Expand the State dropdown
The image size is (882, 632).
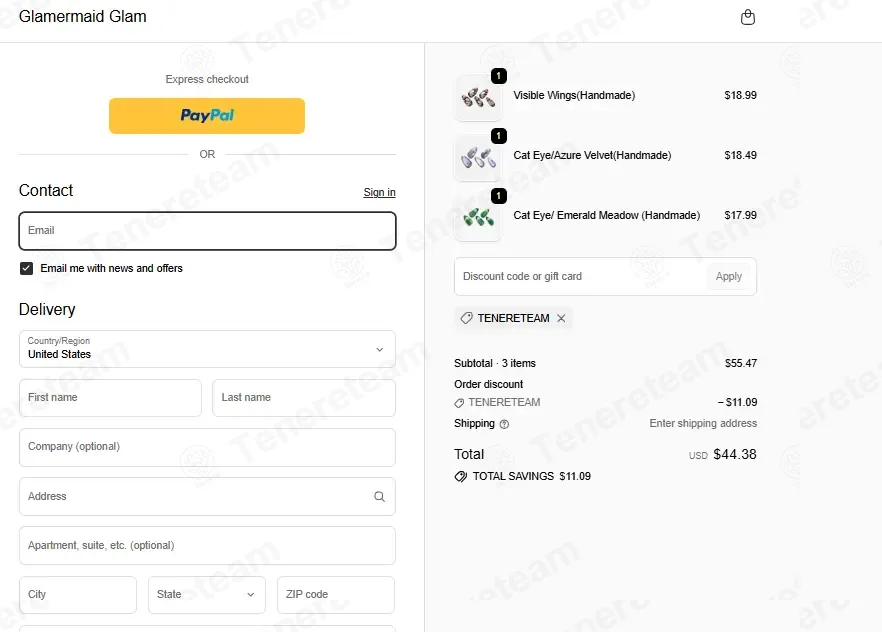pyautogui.click(x=206, y=595)
